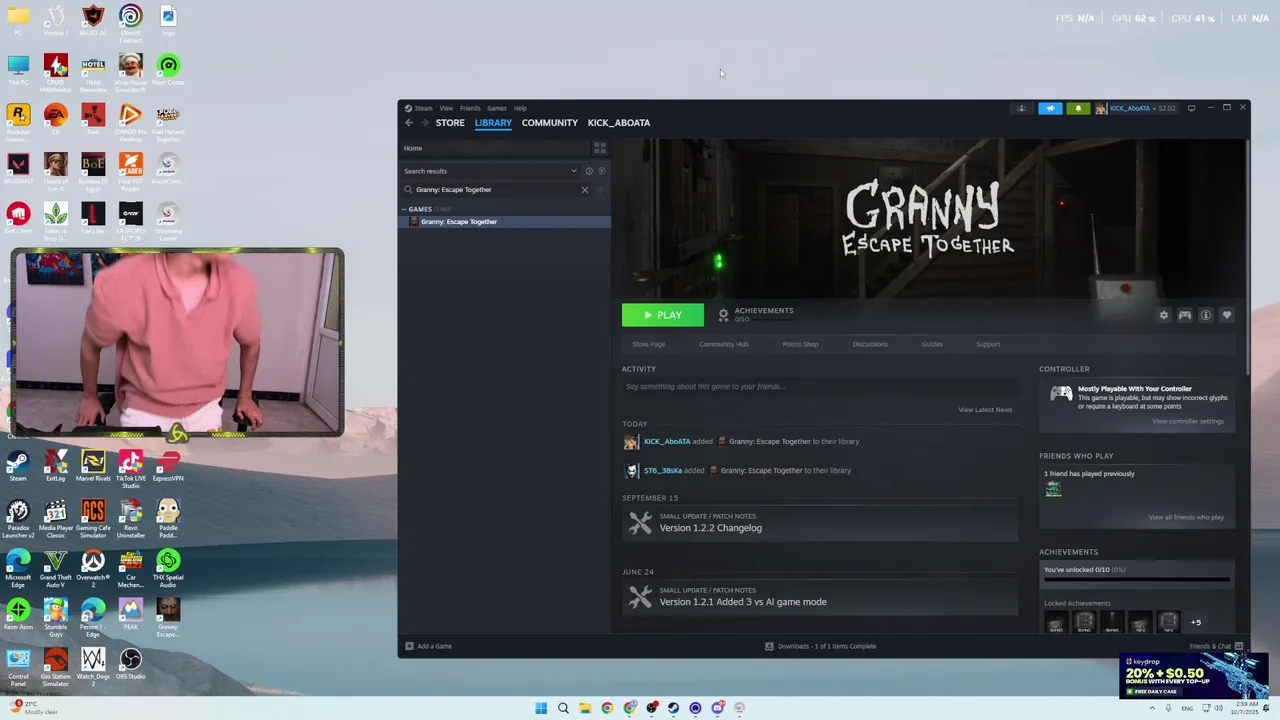Open Steam's announcements megaphone icon
Viewport: 1280px width, 720px height.
pos(1050,108)
